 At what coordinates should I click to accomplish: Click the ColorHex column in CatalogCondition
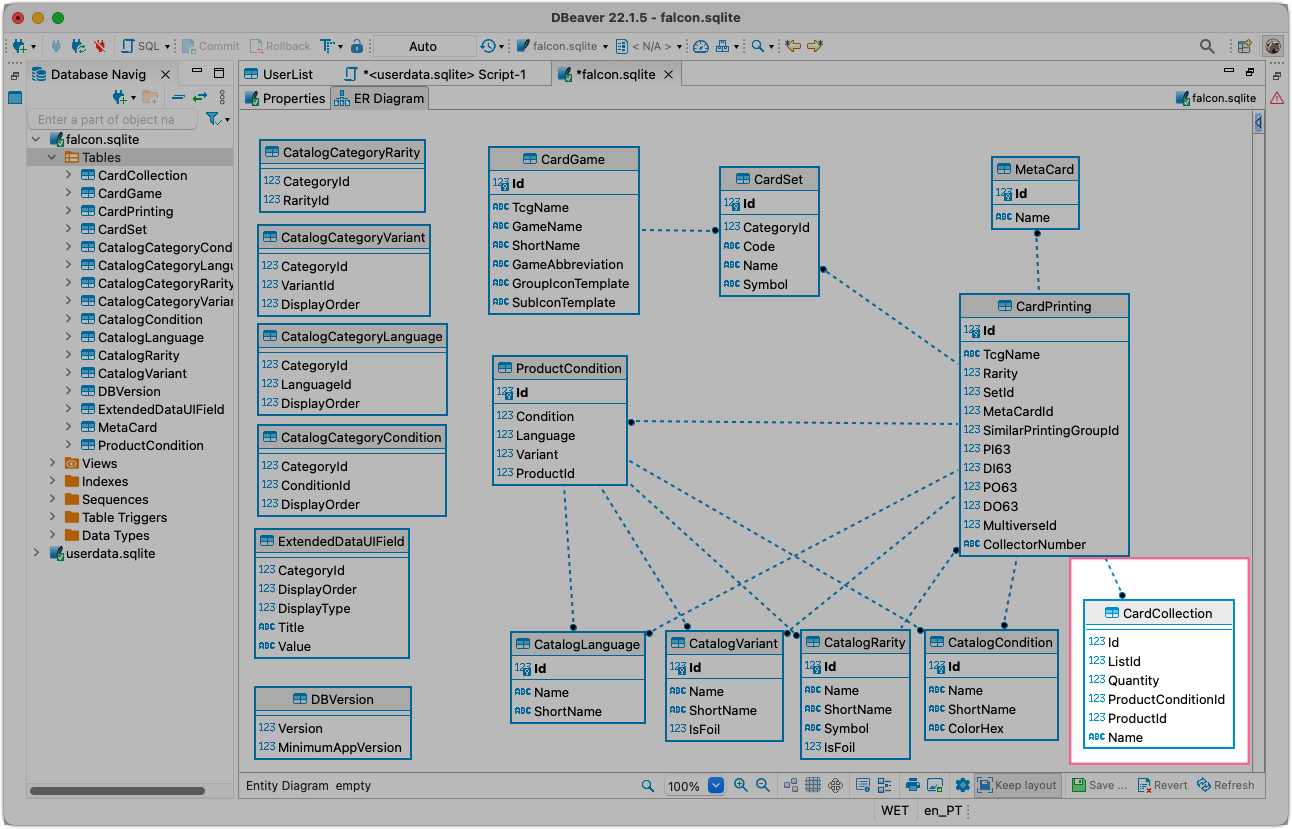pyautogui.click(x=975, y=729)
